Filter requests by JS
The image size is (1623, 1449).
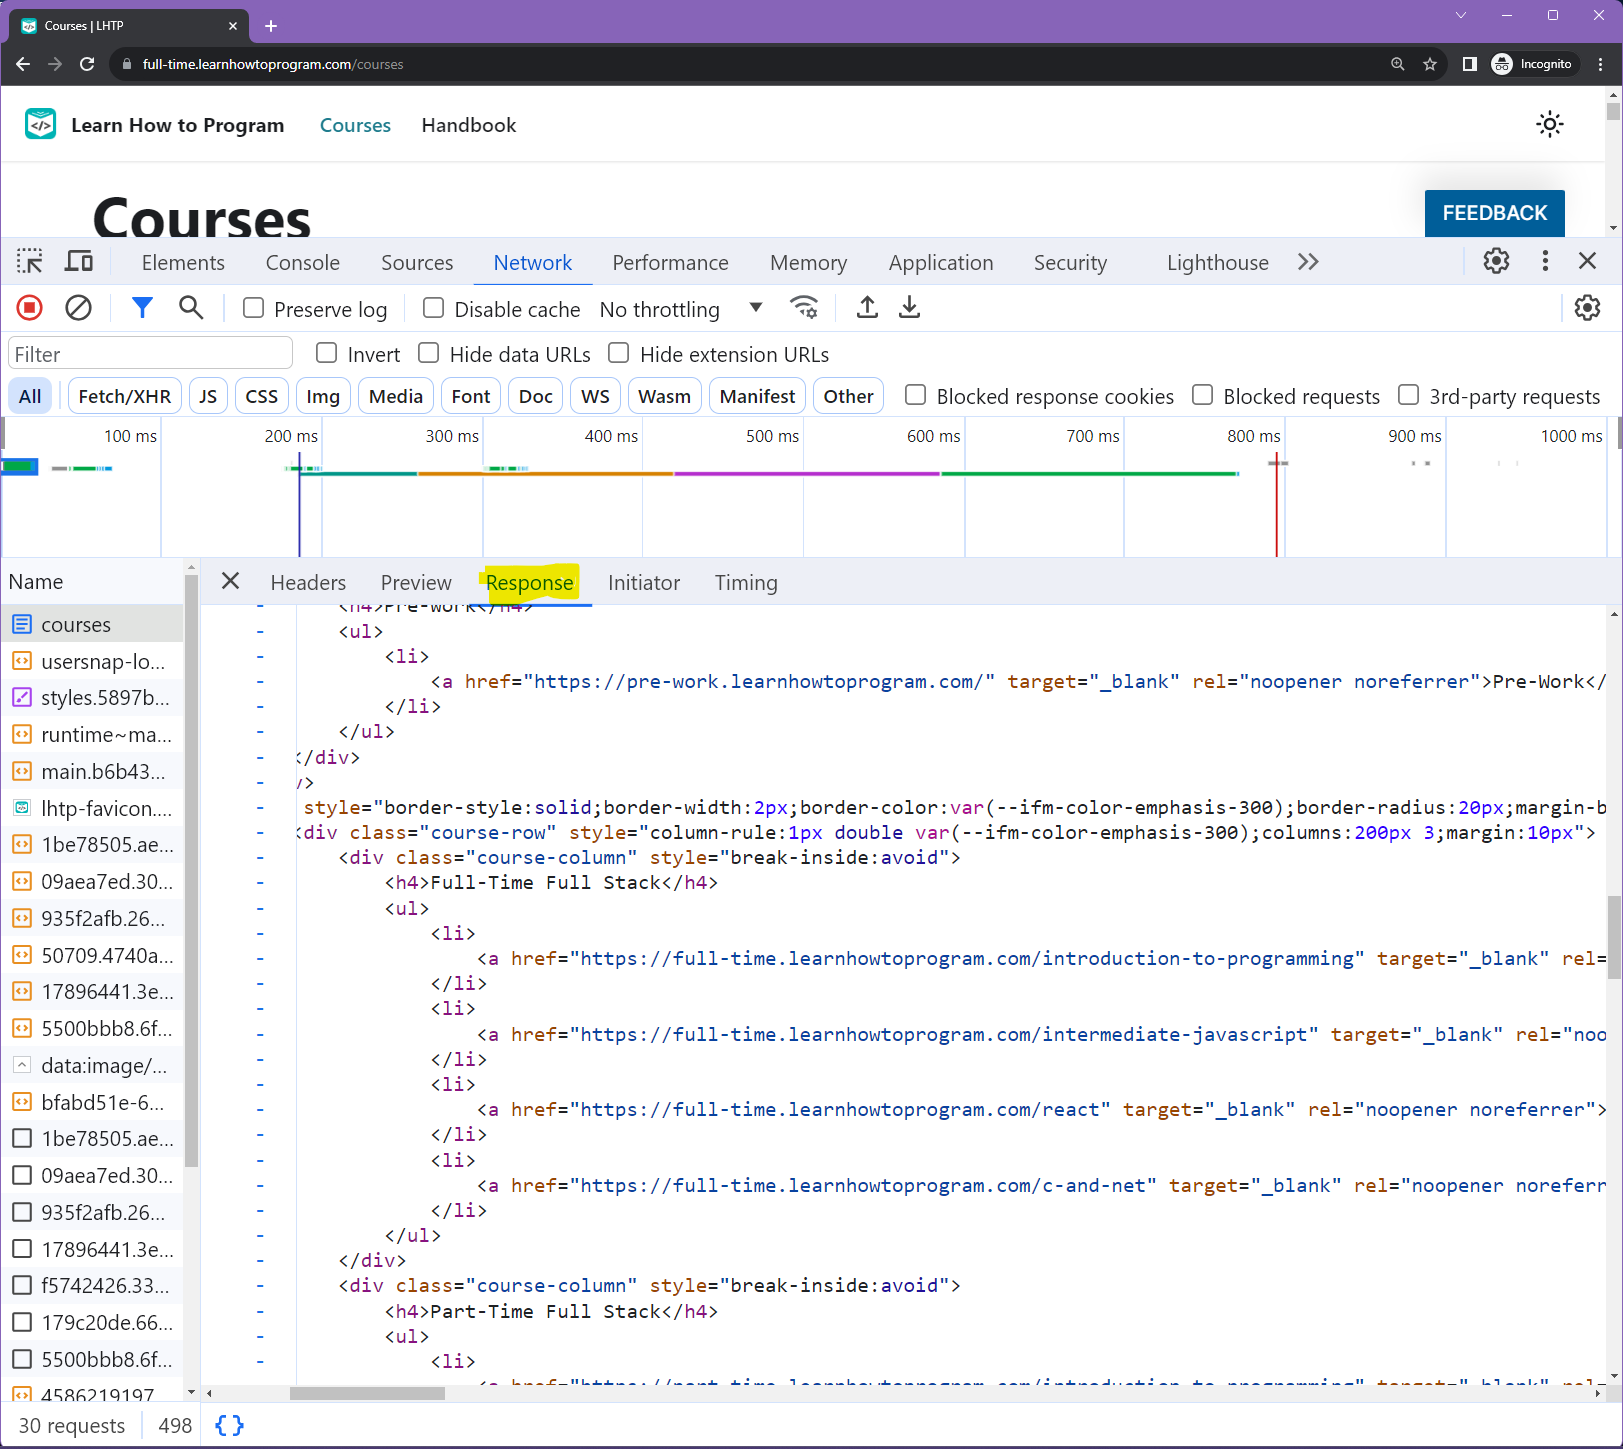(208, 396)
